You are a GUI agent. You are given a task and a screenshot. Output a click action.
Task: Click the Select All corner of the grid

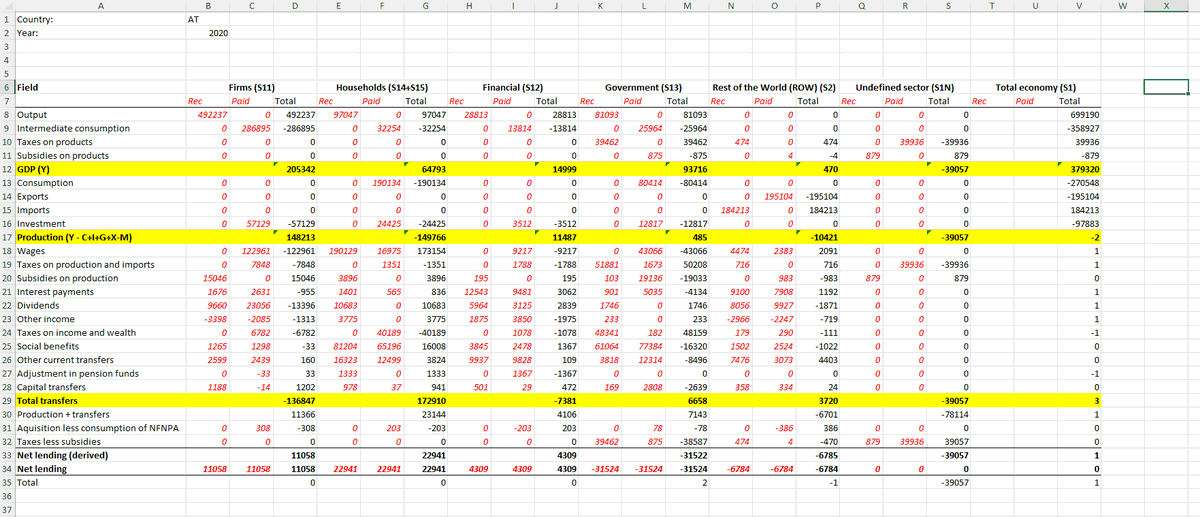click(x=6, y=5)
